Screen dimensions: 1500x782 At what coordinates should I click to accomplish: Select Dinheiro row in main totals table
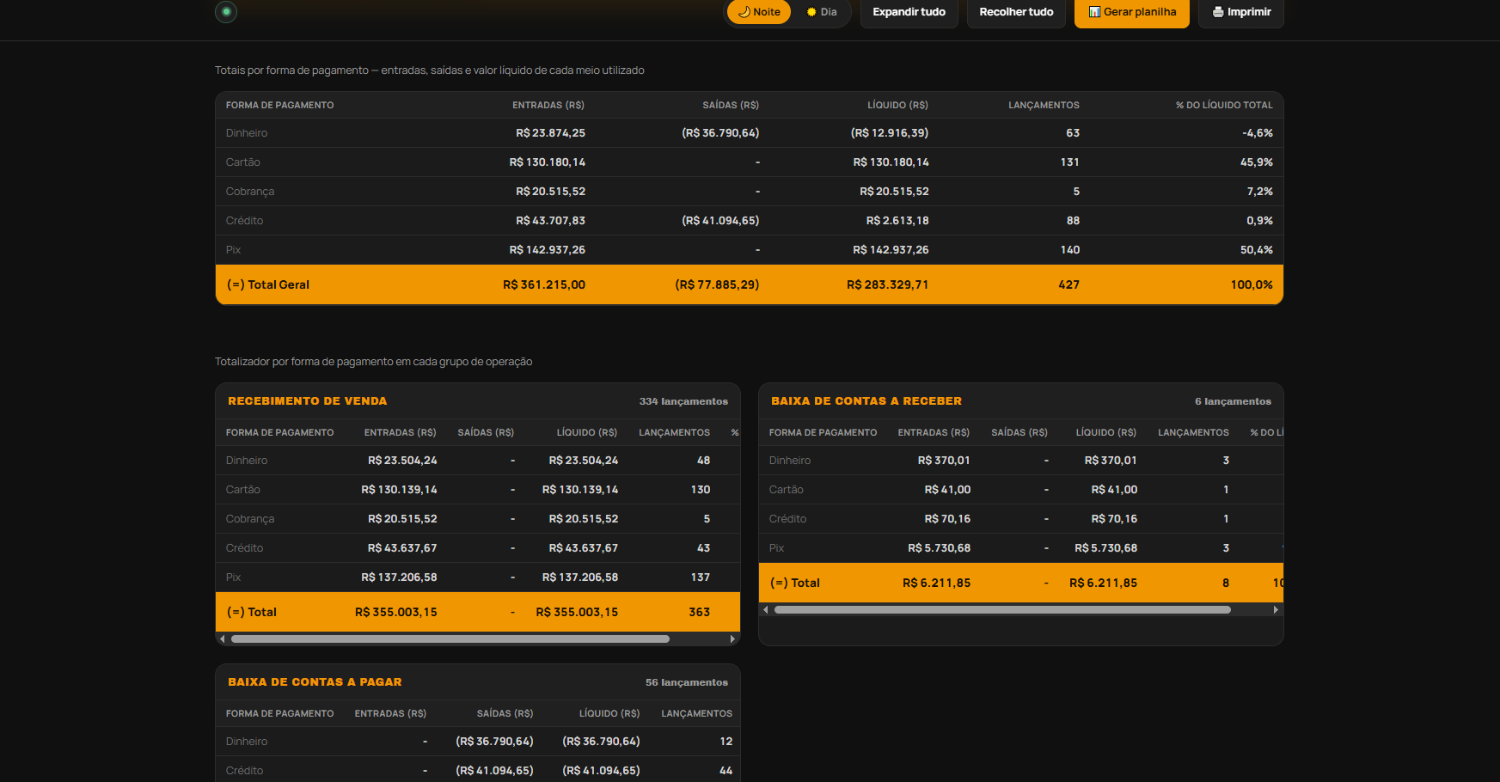[749, 133]
